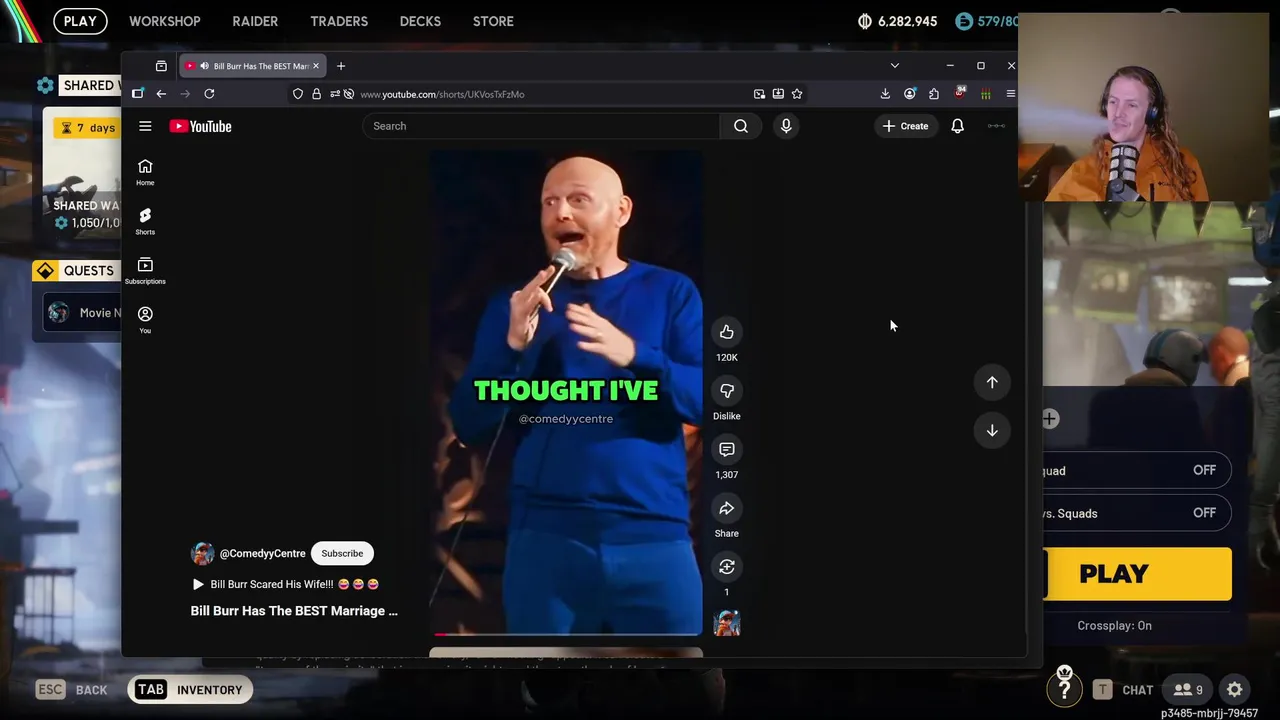
Task: Click the Remix icon below Share
Action: 727,567
